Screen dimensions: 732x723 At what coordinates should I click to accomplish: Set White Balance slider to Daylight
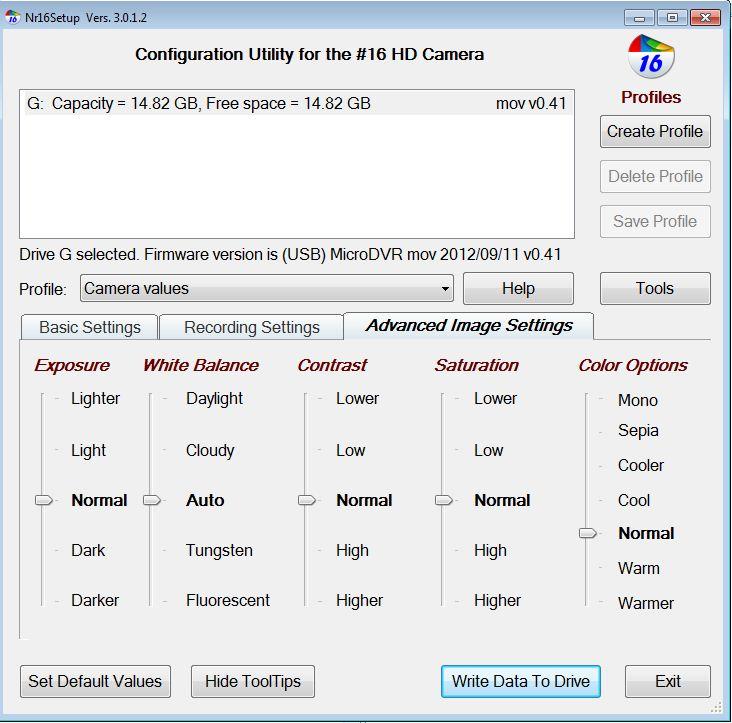(151, 399)
